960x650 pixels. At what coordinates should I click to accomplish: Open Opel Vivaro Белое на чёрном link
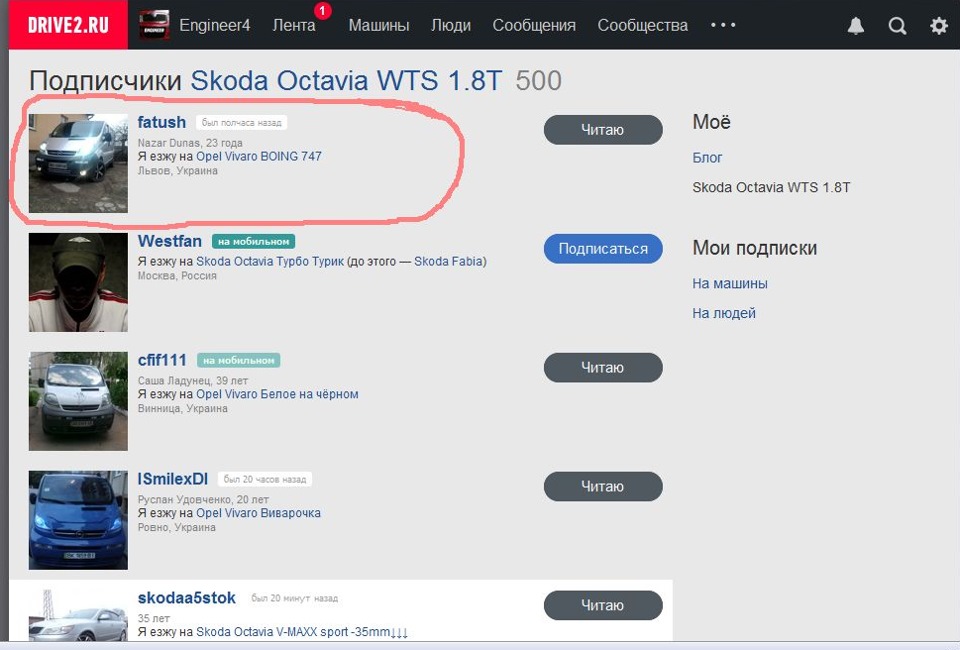pyautogui.click(x=277, y=394)
